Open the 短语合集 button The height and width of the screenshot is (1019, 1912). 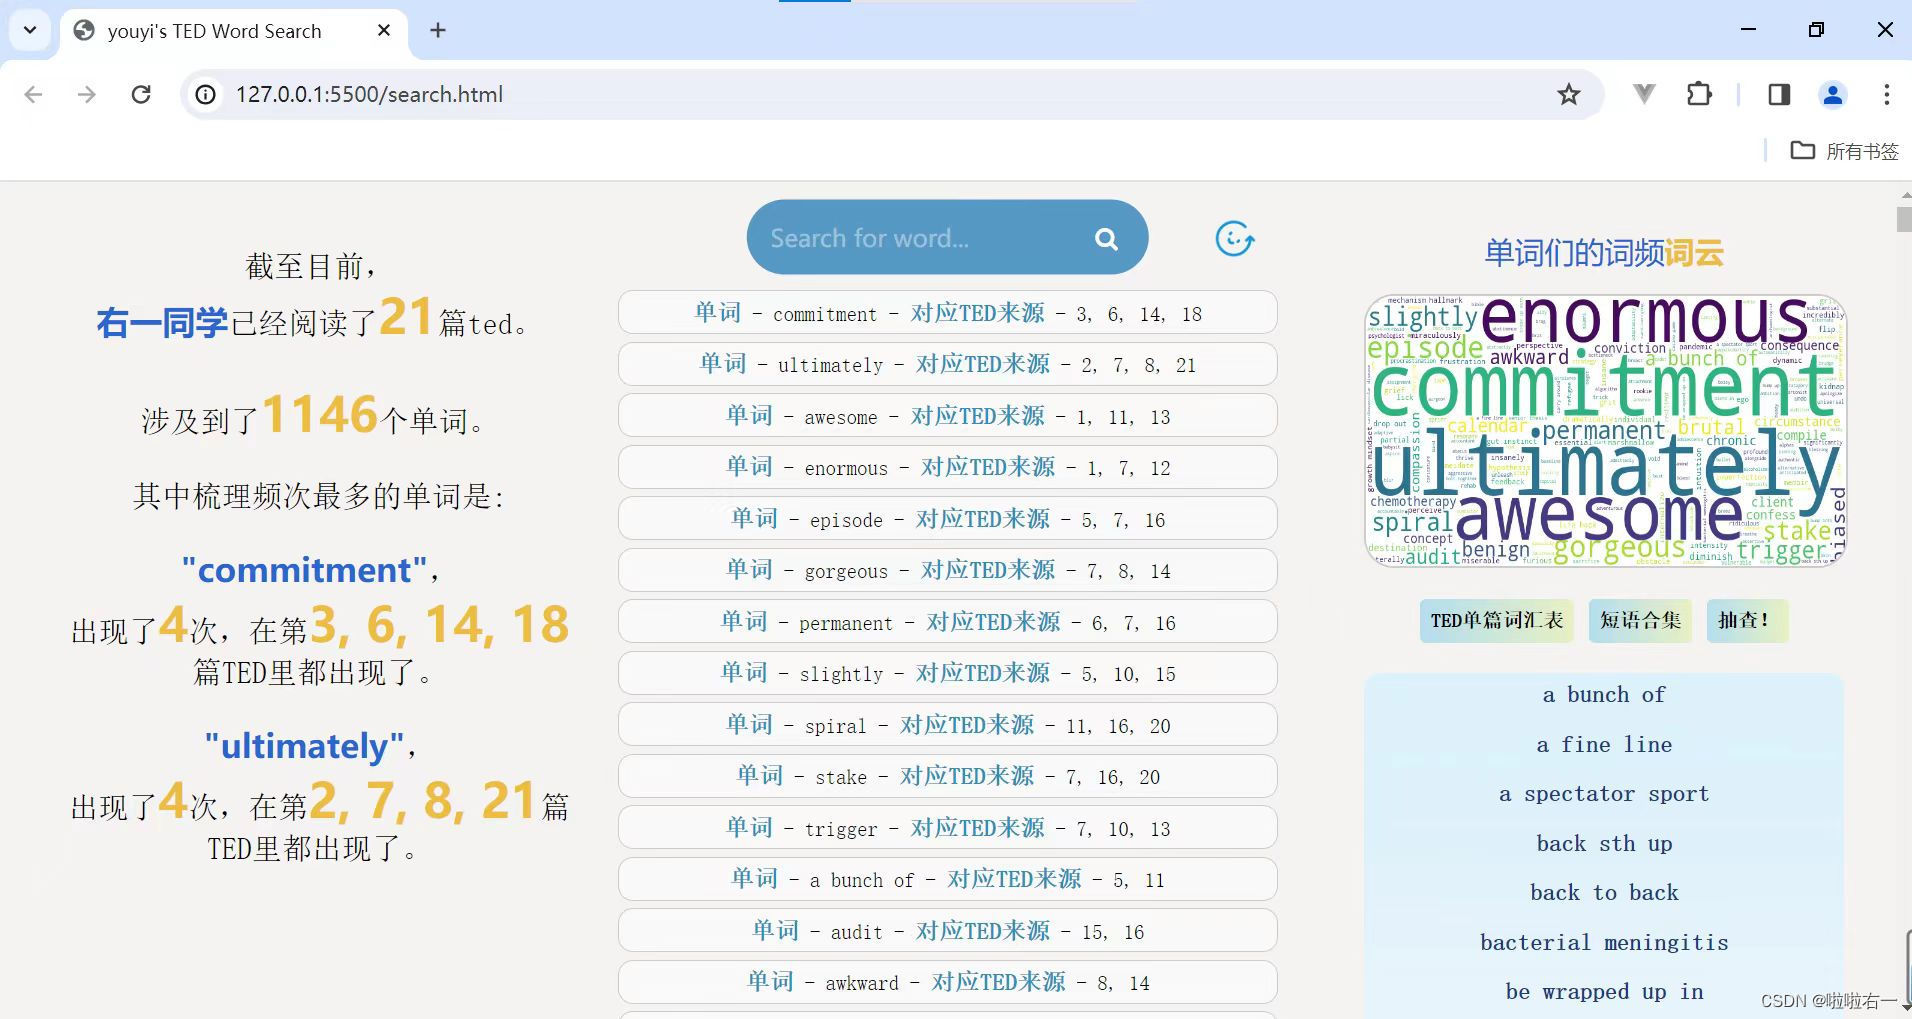pos(1640,621)
